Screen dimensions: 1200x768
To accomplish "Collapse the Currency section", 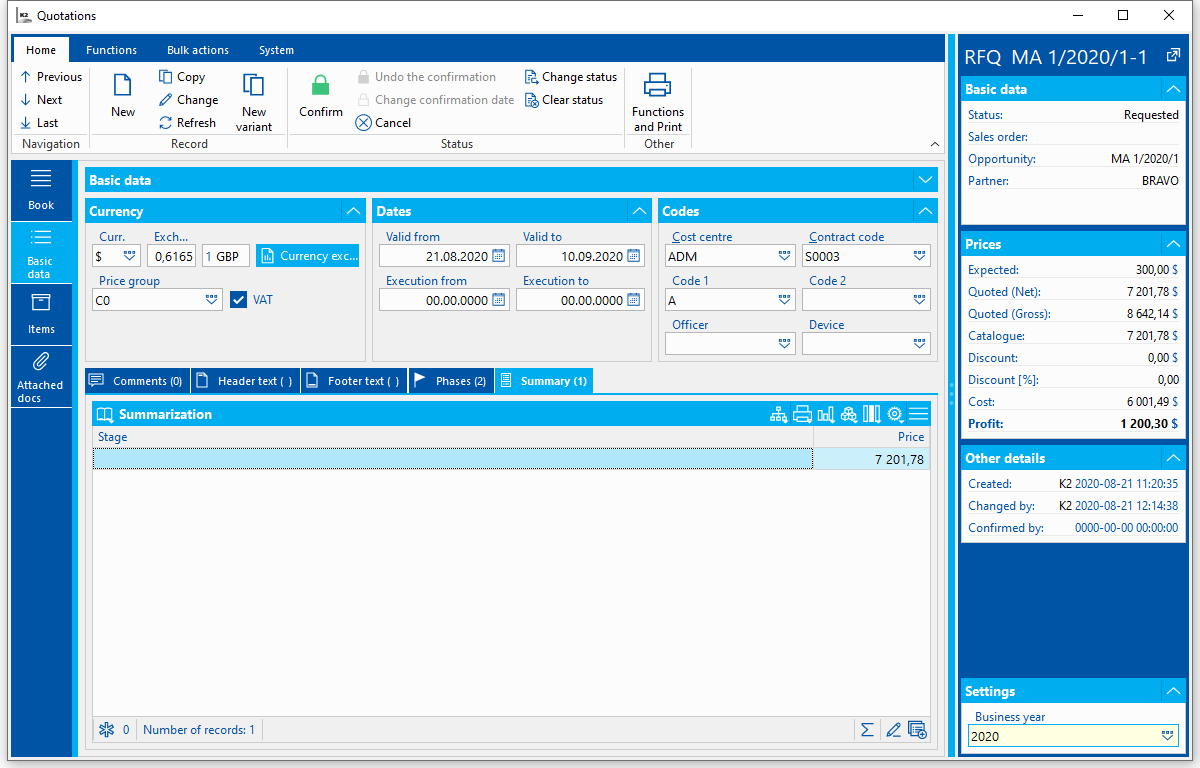I will [x=353, y=211].
